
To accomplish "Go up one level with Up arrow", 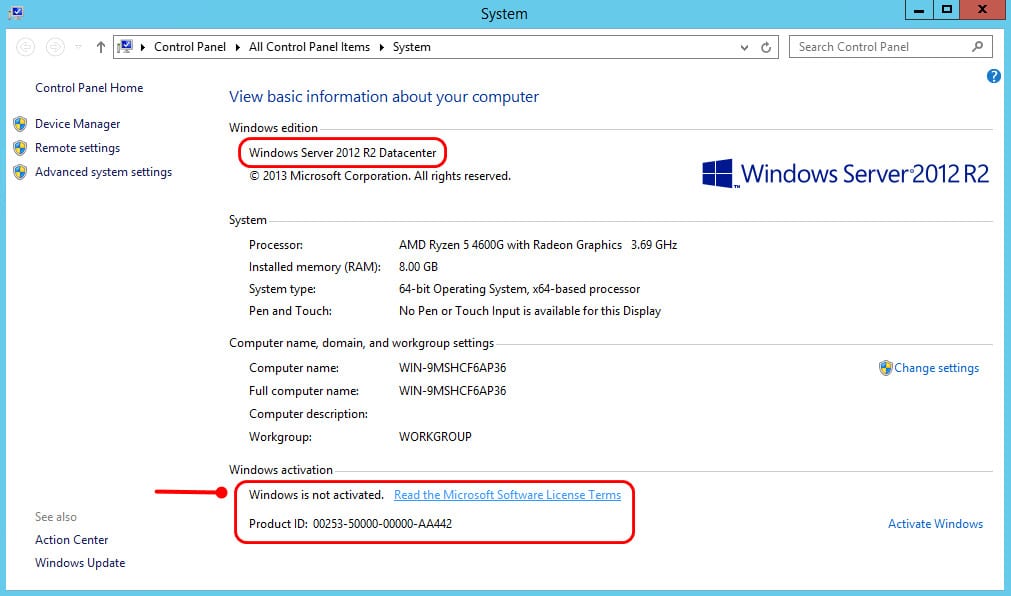I will pos(101,47).
